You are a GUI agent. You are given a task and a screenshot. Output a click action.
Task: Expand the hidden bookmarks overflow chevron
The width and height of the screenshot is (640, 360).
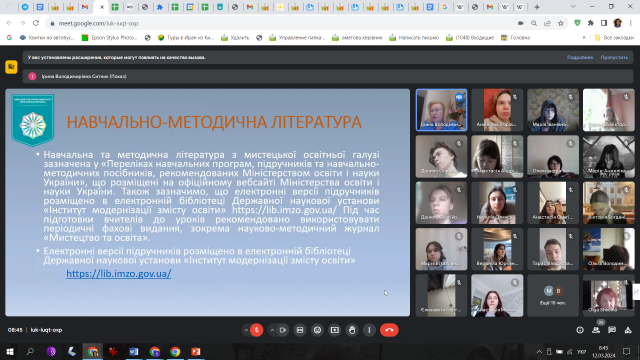[584, 38]
